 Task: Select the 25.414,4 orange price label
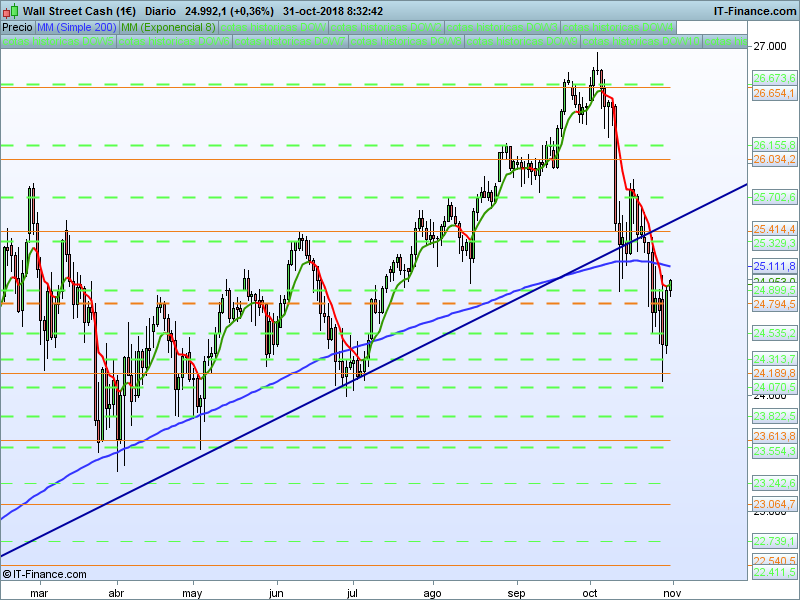[x=774, y=229]
